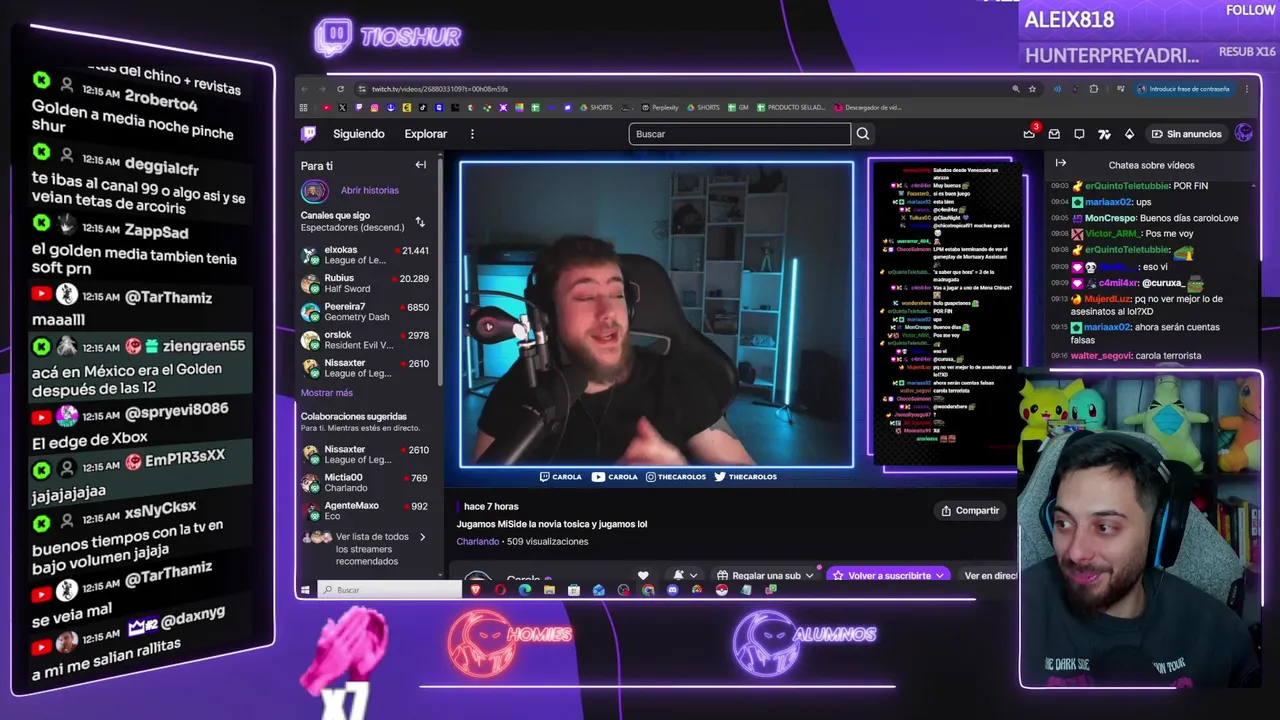The height and width of the screenshot is (720, 1280).
Task: Open the whispers speech-bubble icon
Action: coord(1079,134)
